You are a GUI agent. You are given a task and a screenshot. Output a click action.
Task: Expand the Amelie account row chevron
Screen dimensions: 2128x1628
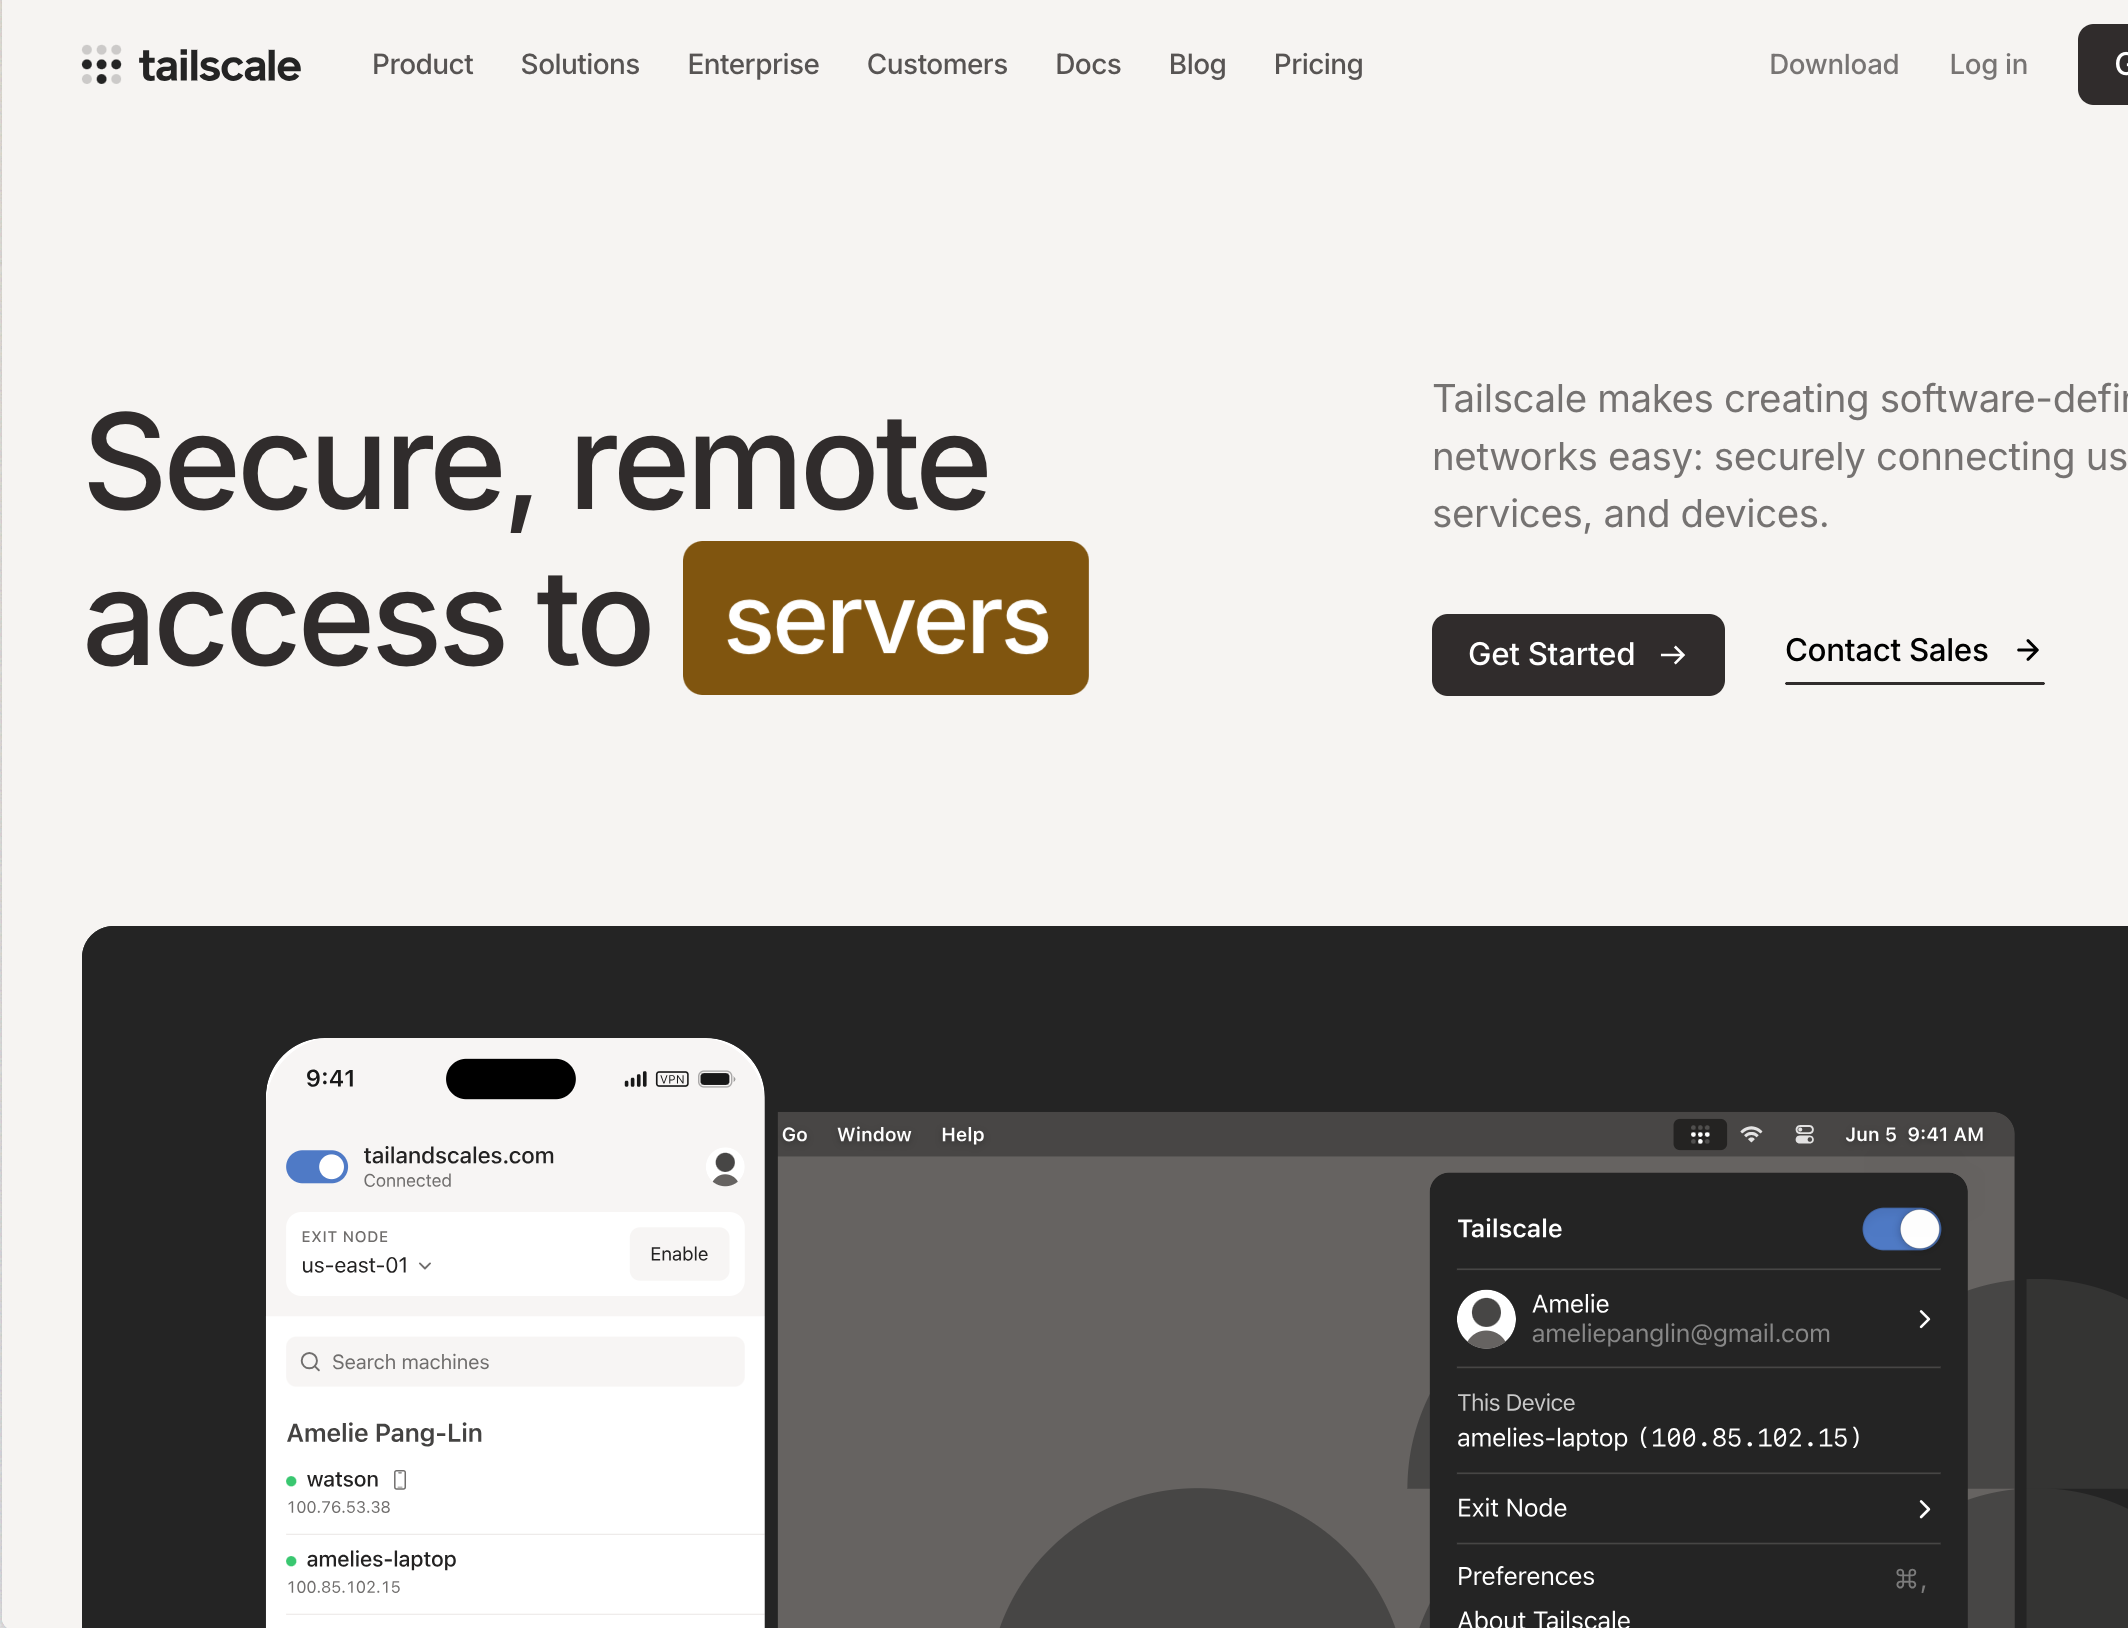[1923, 1319]
